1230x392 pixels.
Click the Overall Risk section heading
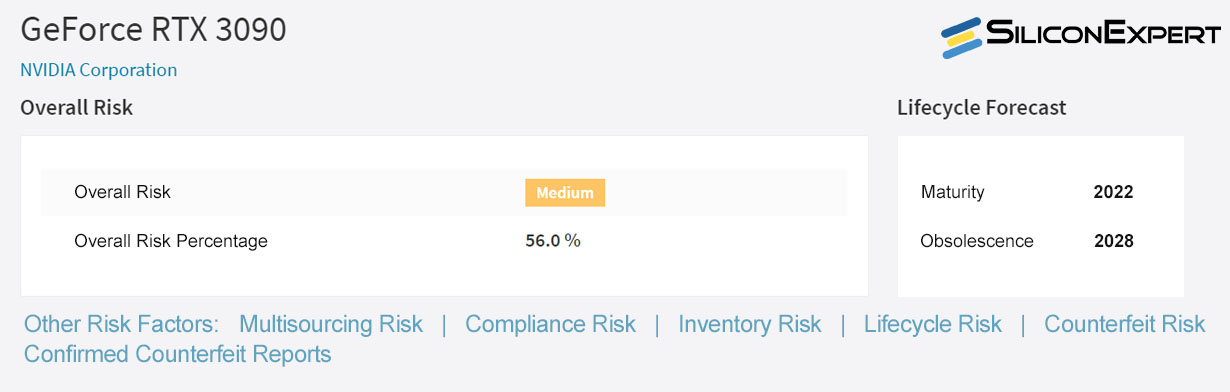tap(77, 107)
